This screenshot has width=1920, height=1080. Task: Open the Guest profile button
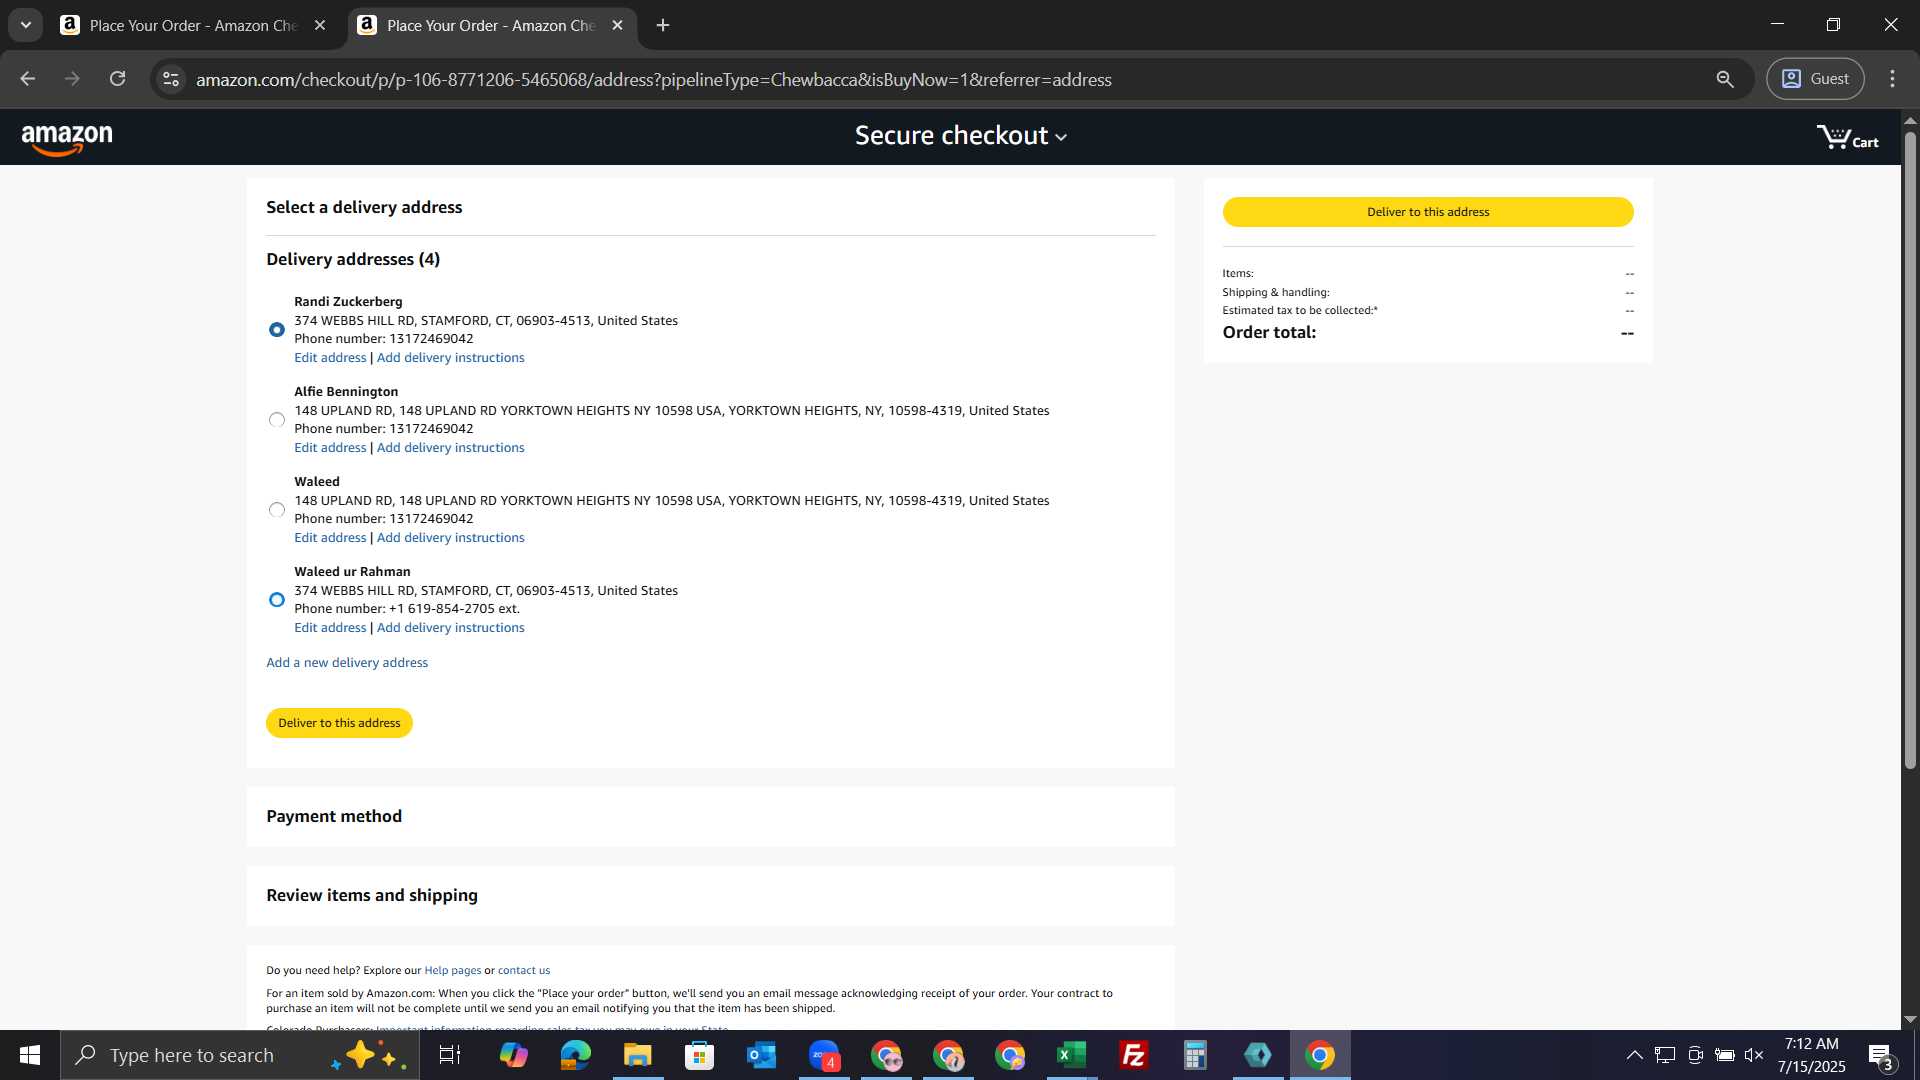pos(1815,79)
